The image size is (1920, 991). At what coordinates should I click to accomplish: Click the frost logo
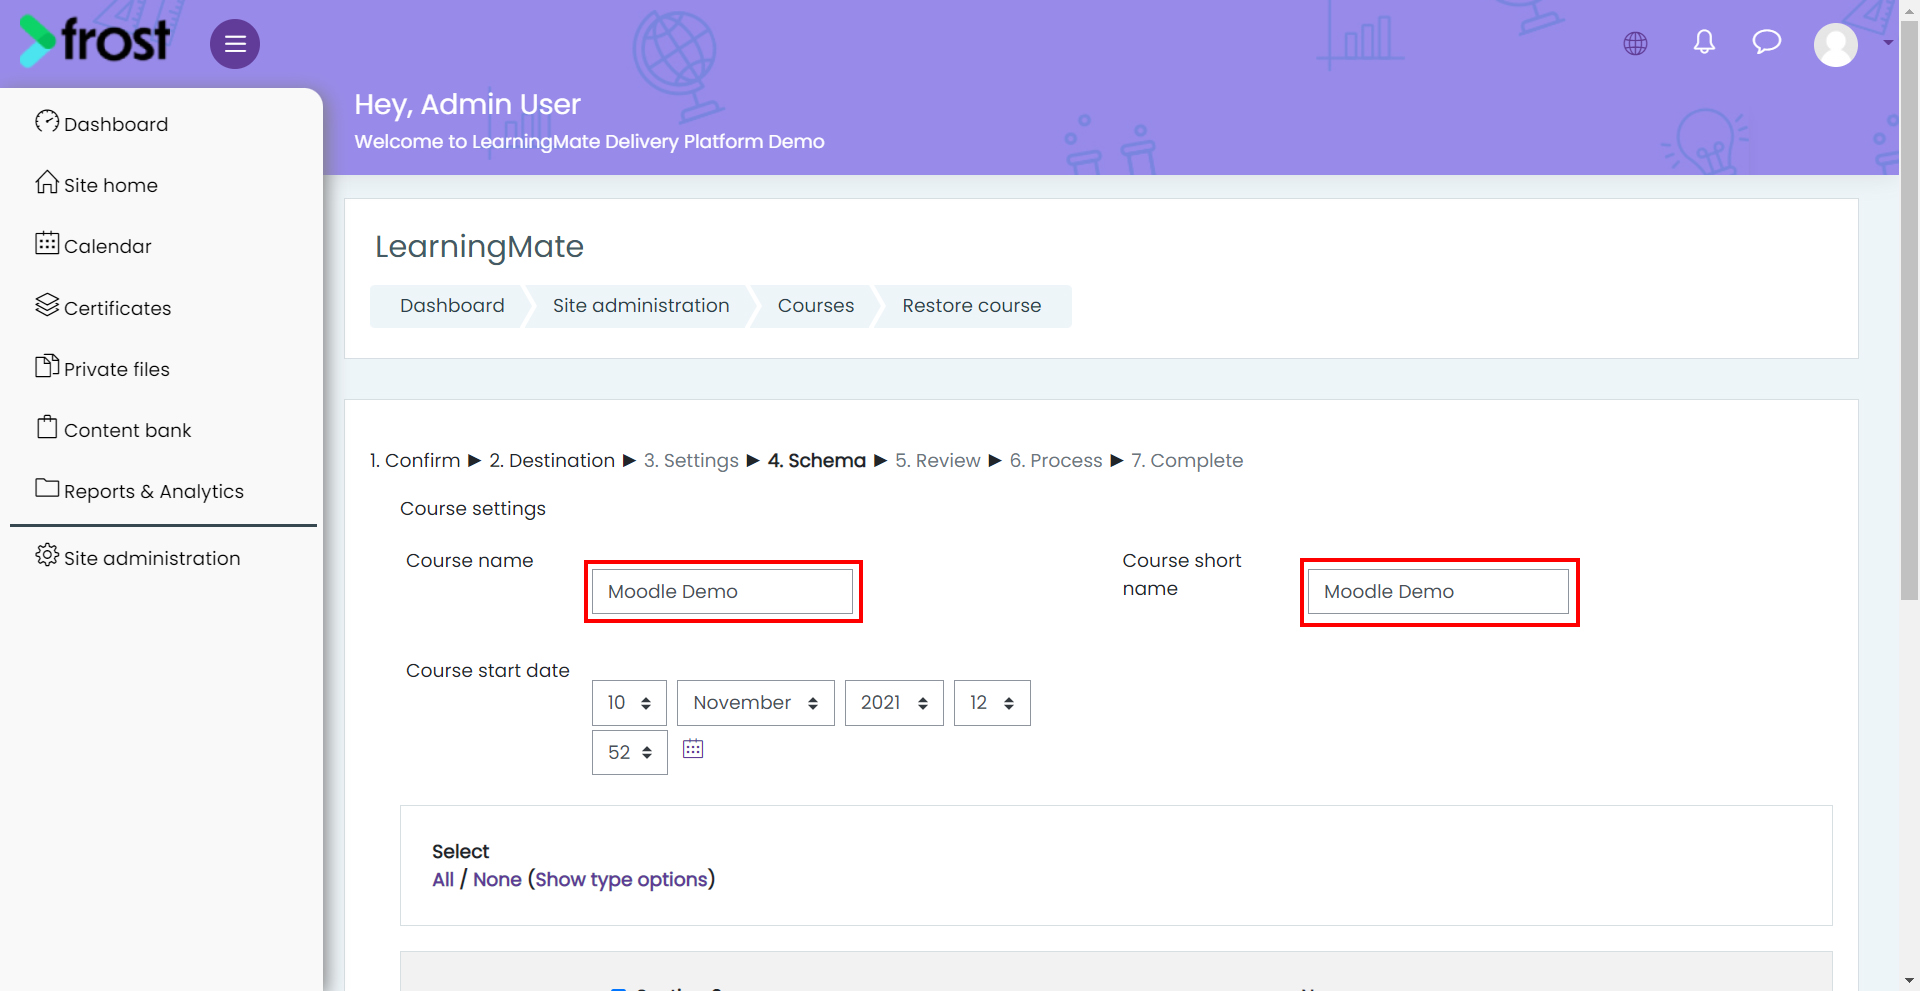[95, 41]
